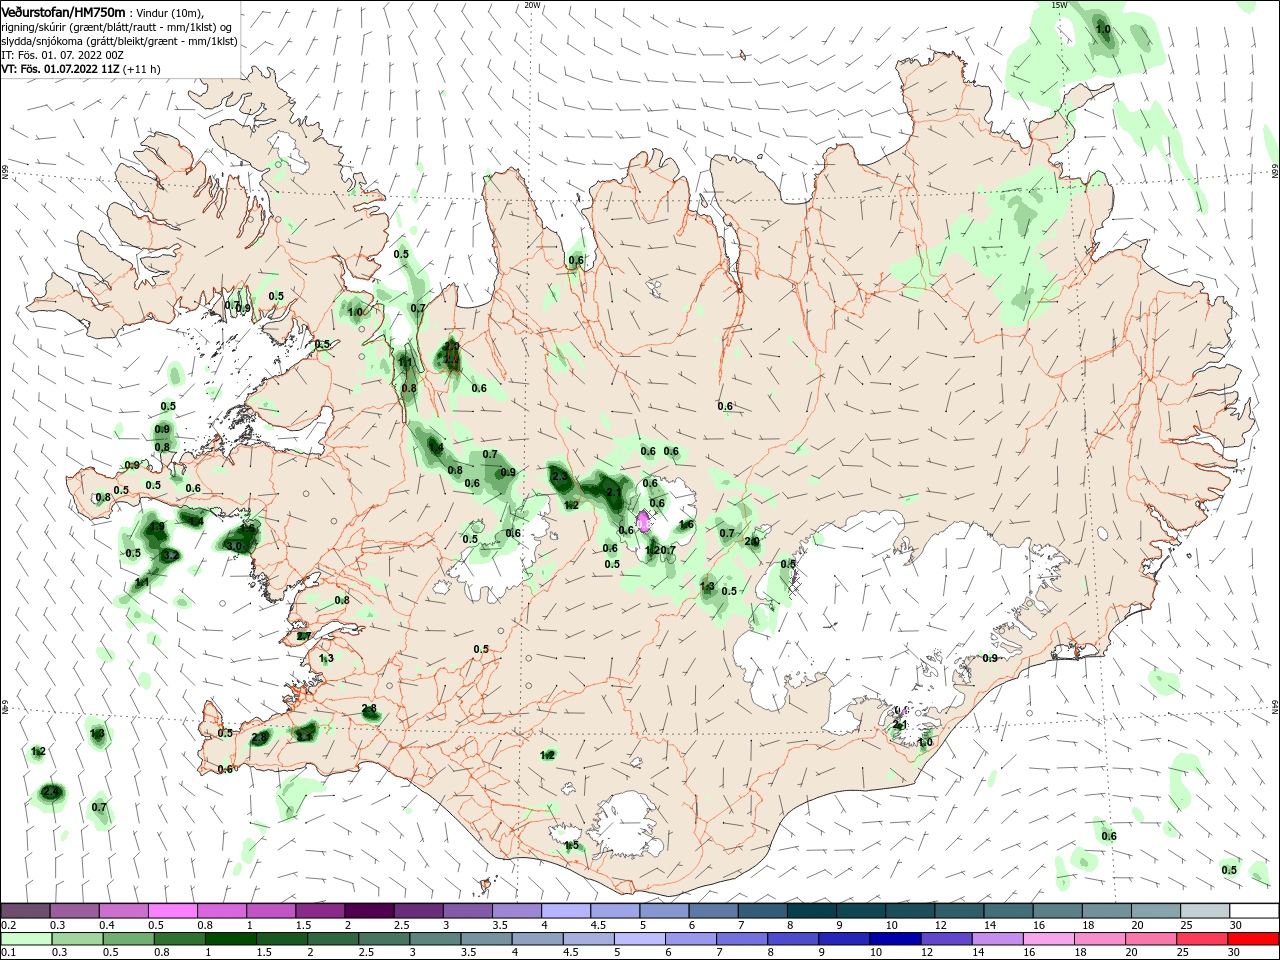
Task: Click the bright pink snow swatch between 0.5 and 0.8
Action: pyautogui.click(x=172, y=911)
